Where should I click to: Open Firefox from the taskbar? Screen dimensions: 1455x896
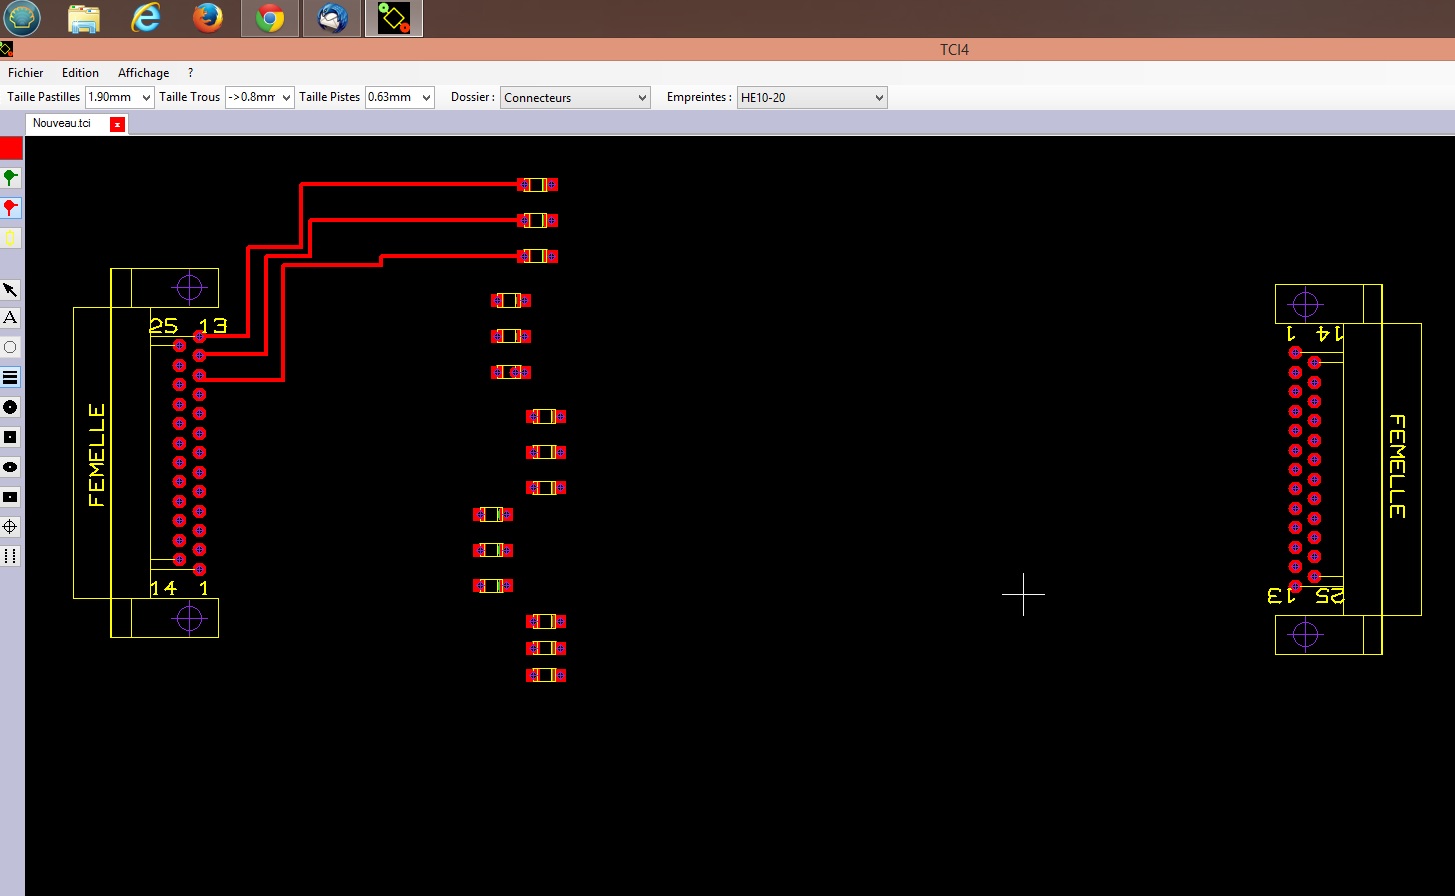pyautogui.click(x=208, y=18)
